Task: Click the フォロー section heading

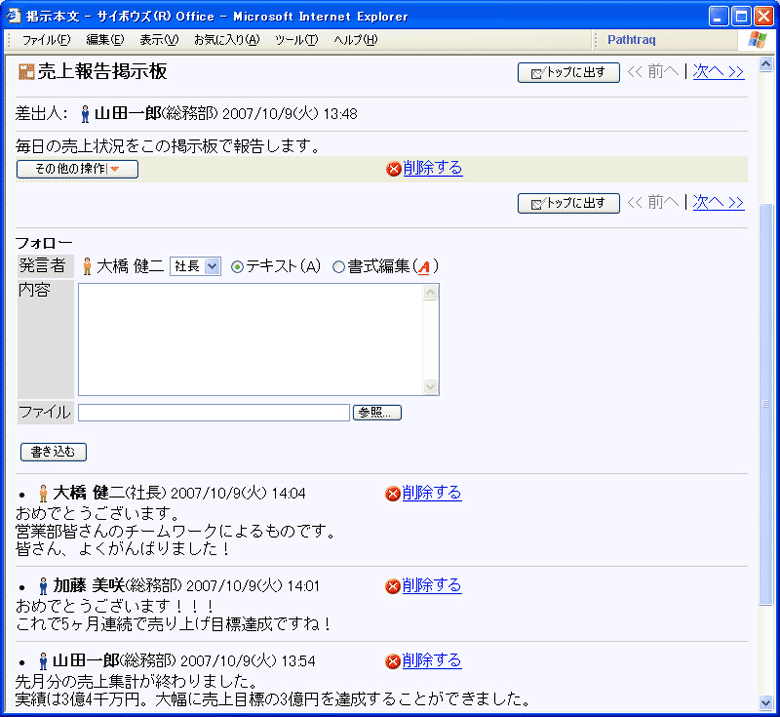Action: pyautogui.click(x=44, y=243)
